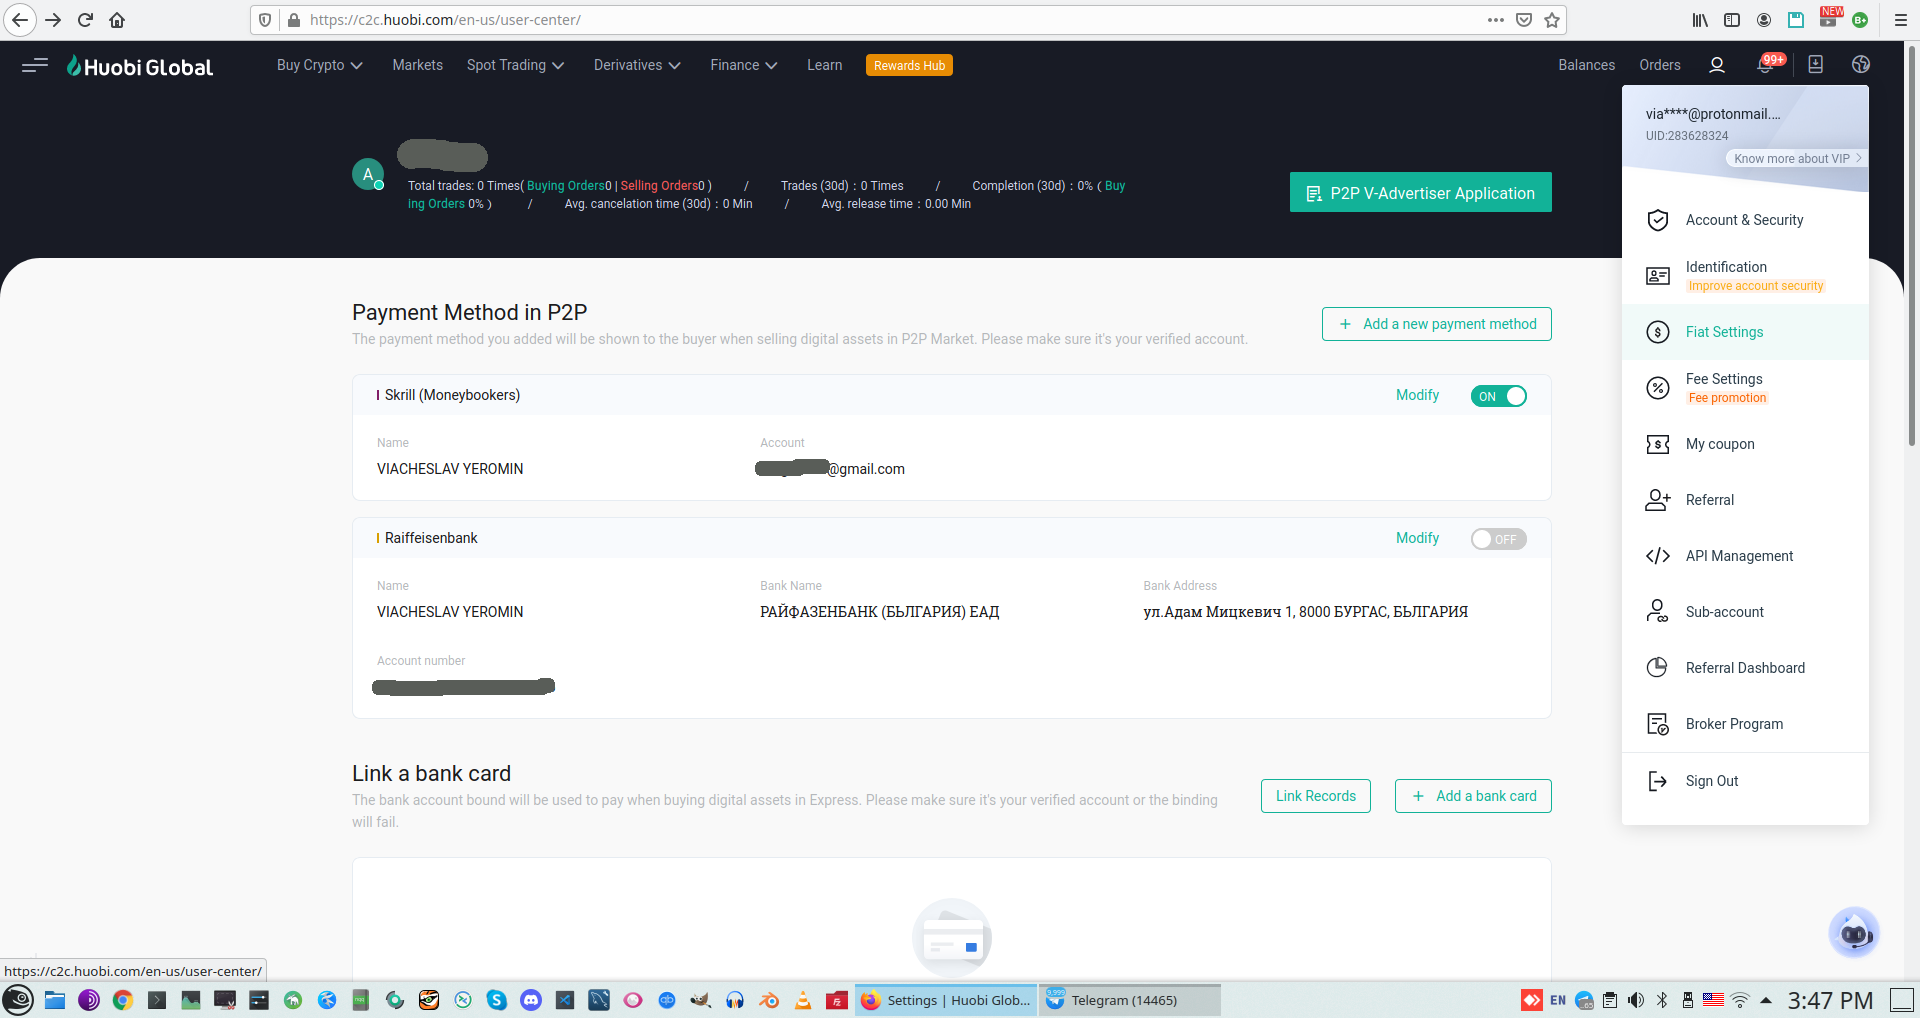1920x1018 pixels.
Task: Go to Markets page
Action: [x=417, y=65]
